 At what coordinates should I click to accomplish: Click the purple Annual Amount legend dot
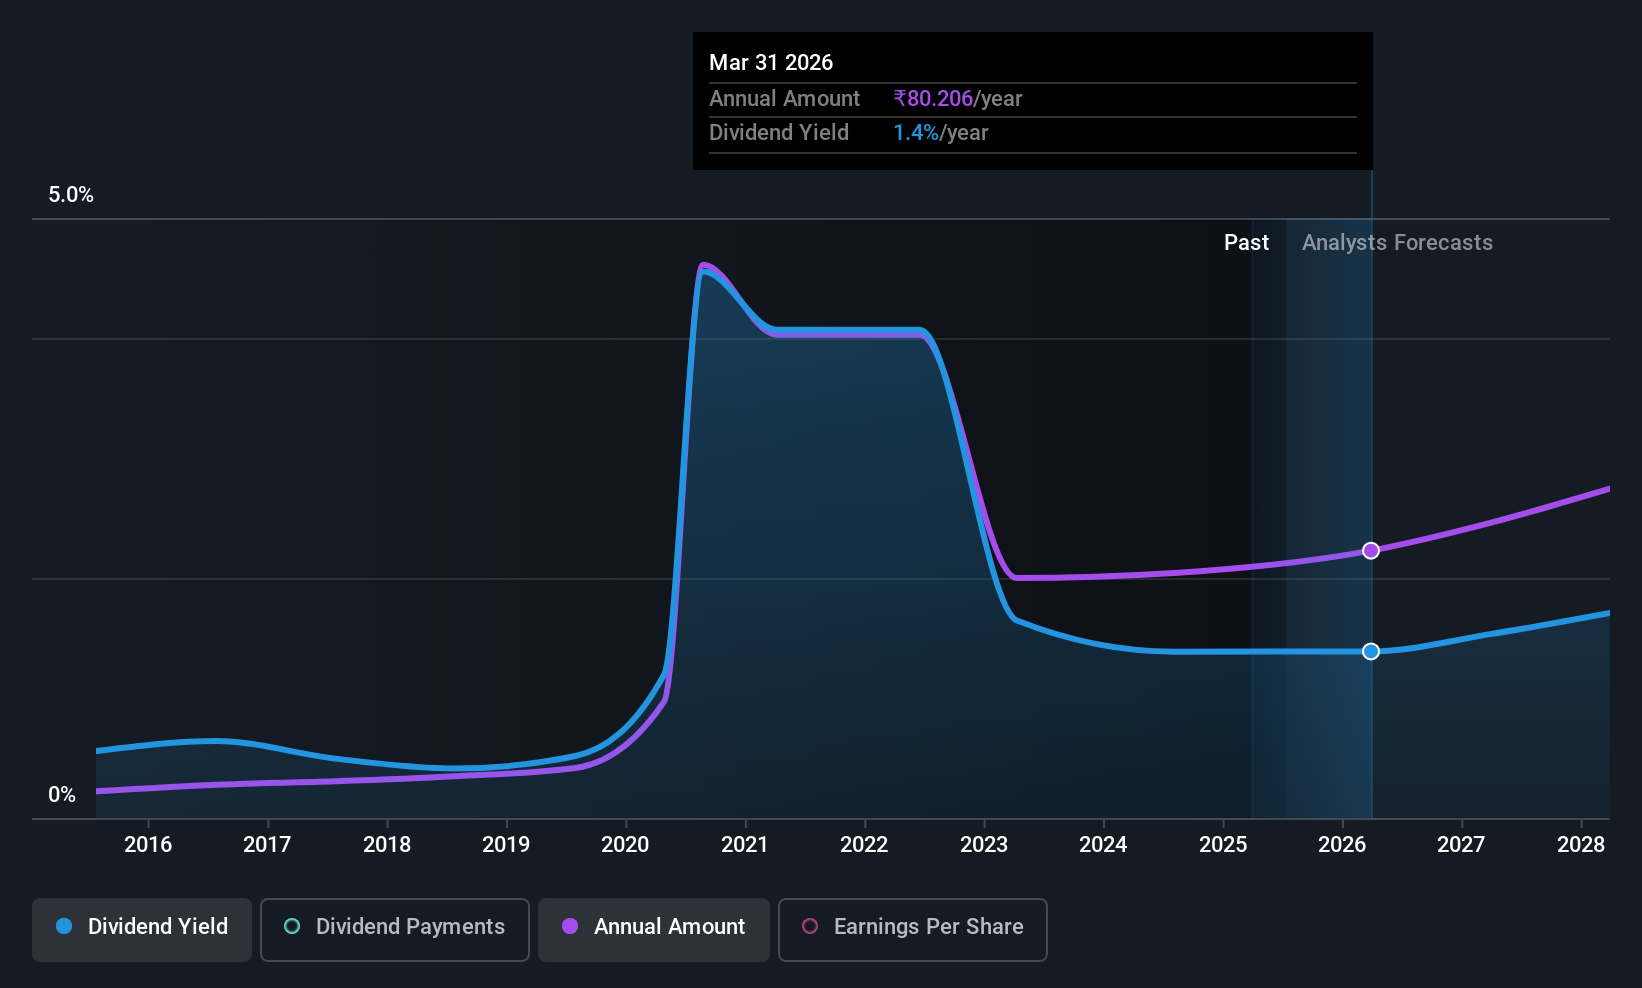pos(570,926)
